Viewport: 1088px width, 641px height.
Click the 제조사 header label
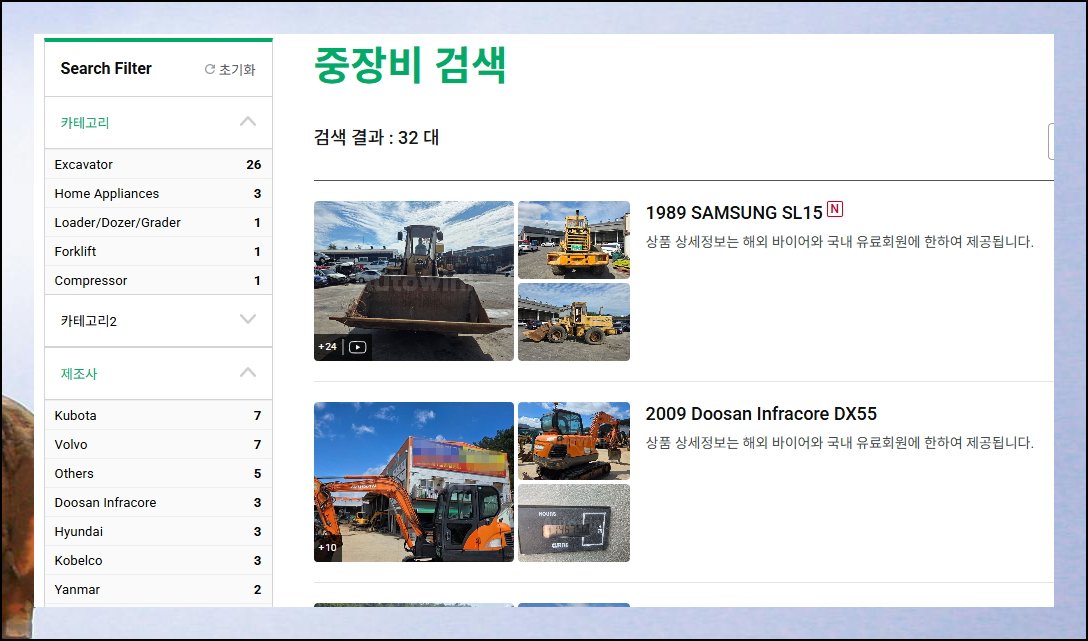point(78,374)
